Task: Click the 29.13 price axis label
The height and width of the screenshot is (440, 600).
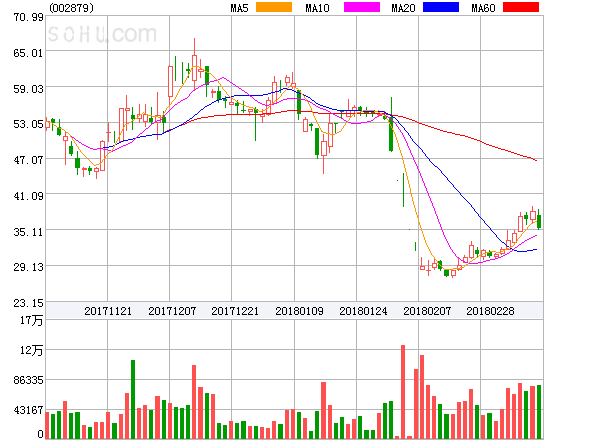Action: [28, 267]
